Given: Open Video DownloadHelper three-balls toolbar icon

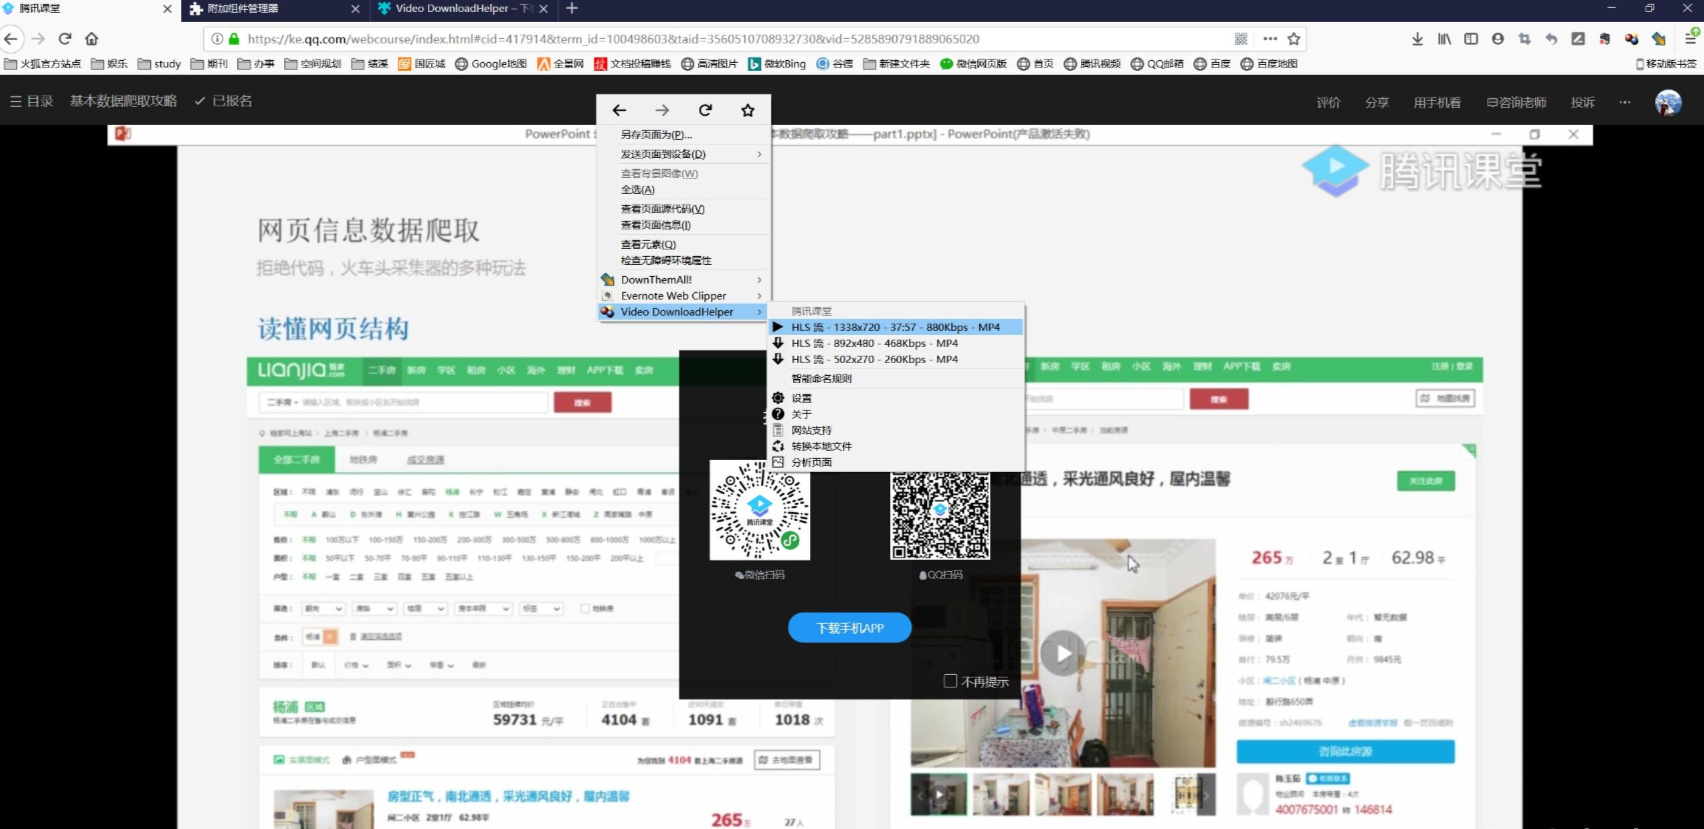Looking at the screenshot, I should (x=1631, y=39).
